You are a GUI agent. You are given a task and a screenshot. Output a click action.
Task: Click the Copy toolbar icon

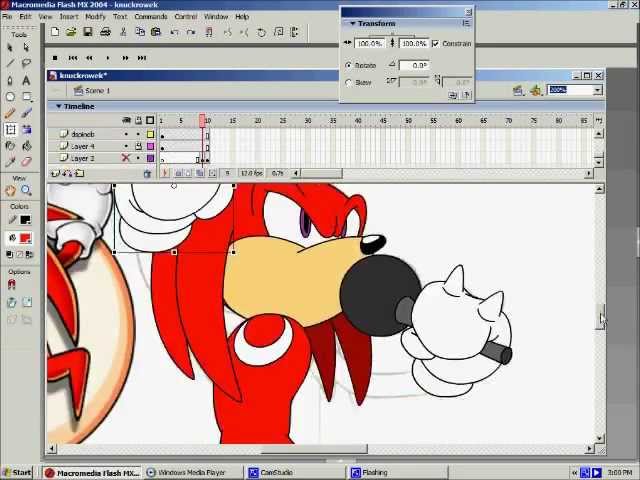pyautogui.click(x=140, y=32)
